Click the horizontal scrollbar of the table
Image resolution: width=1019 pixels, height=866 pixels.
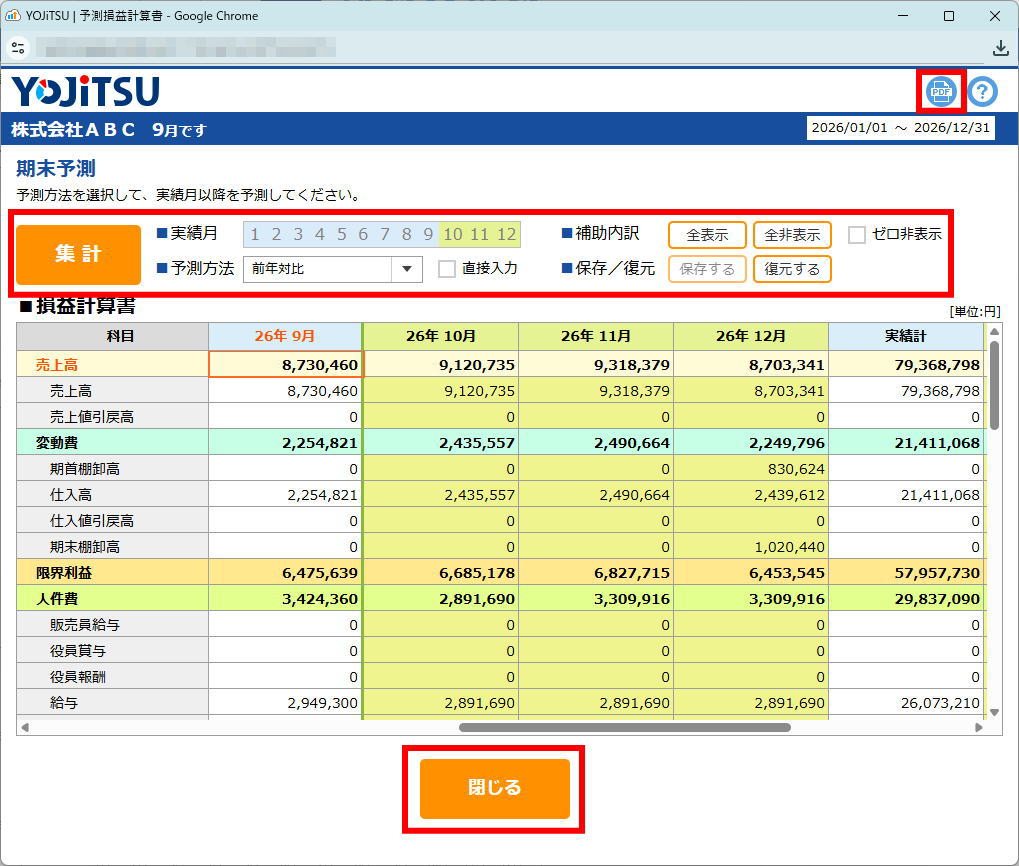point(624,727)
